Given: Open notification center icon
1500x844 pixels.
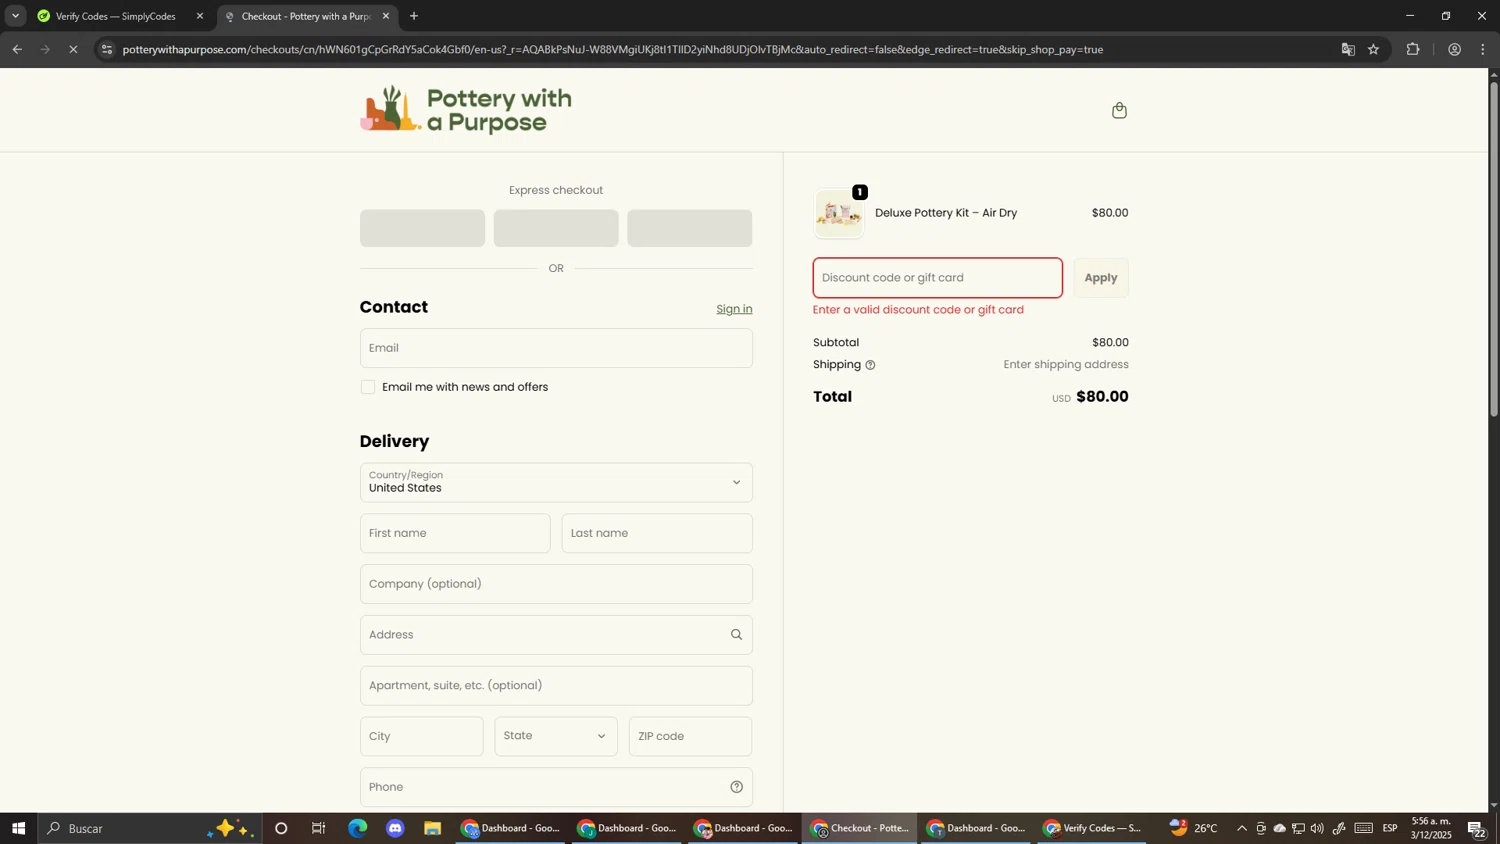Looking at the screenshot, I should coord(1477,828).
